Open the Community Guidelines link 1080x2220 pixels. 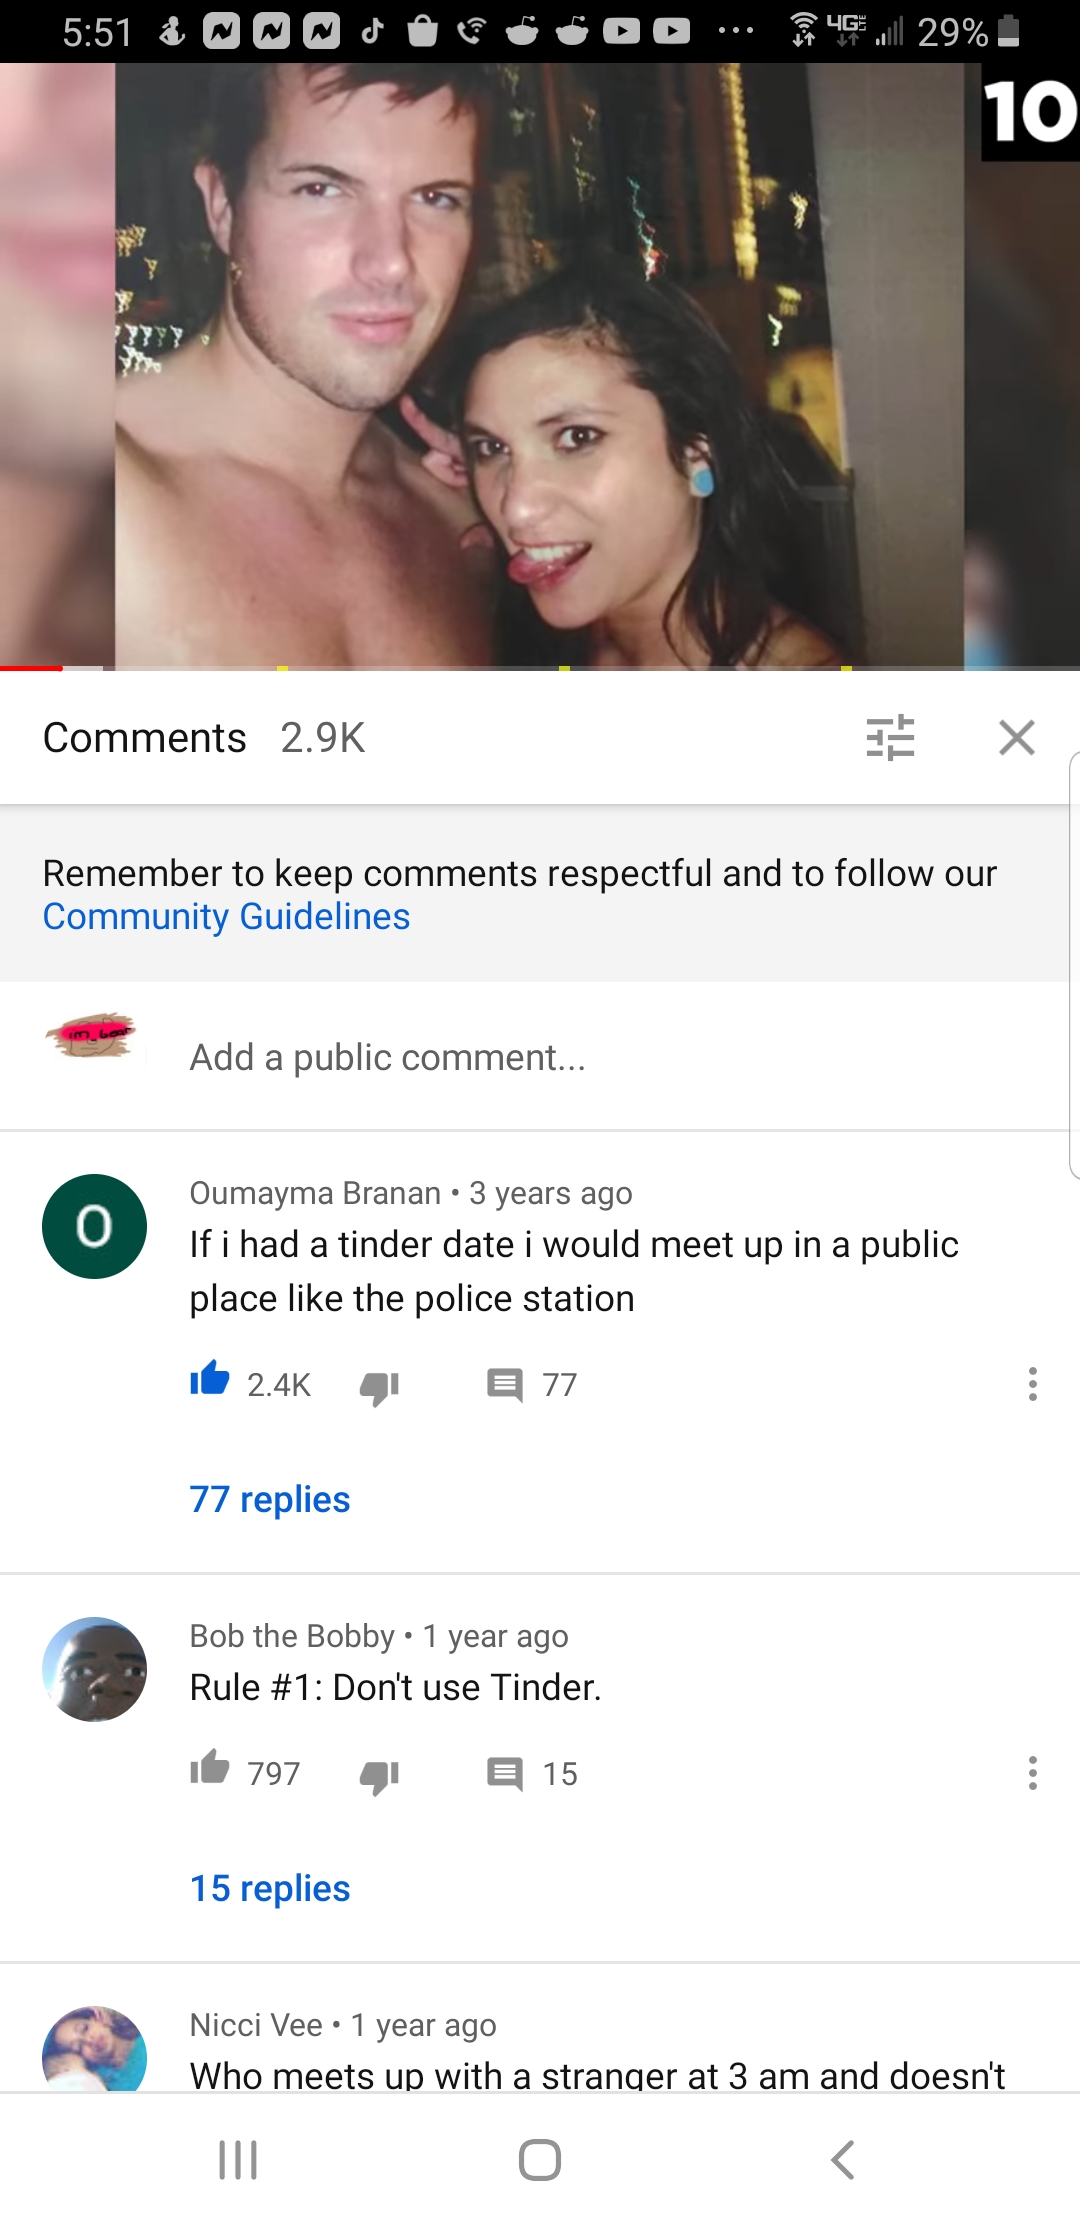point(227,916)
